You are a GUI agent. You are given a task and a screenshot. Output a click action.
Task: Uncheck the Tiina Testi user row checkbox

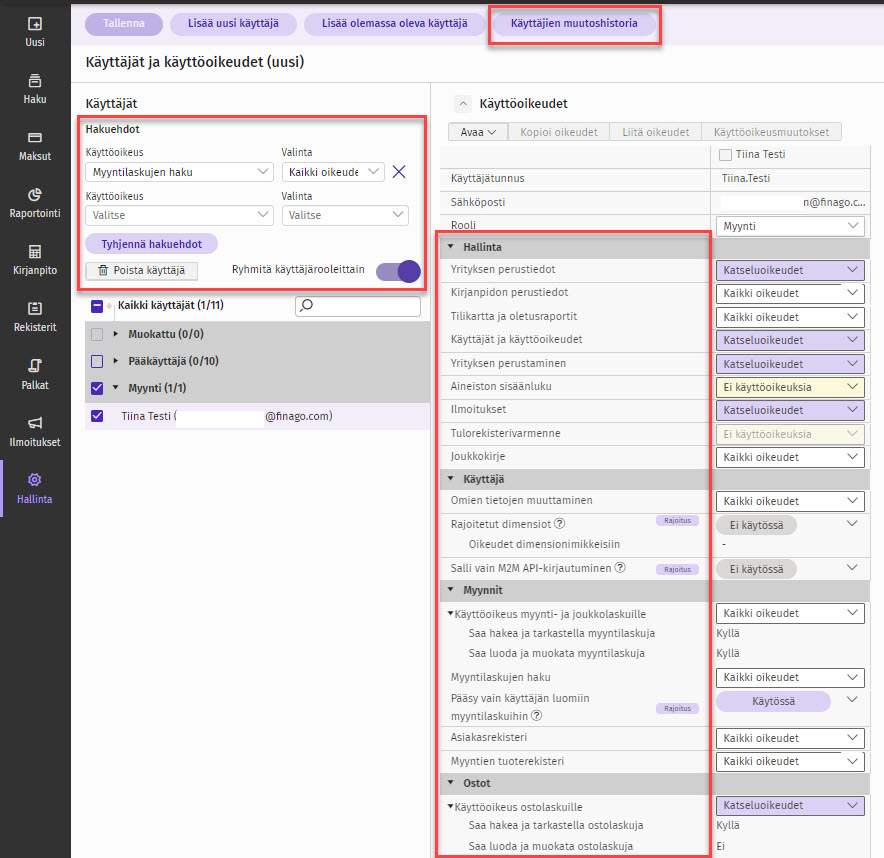pos(97,416)
